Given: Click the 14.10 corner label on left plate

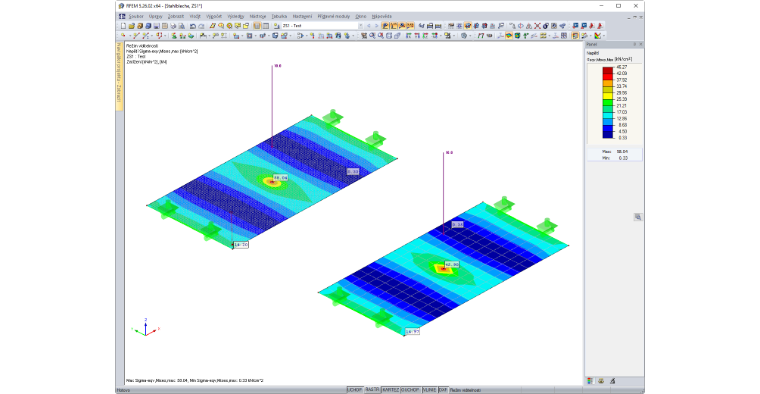Looking at the screenshot, I should click(241, 245).
